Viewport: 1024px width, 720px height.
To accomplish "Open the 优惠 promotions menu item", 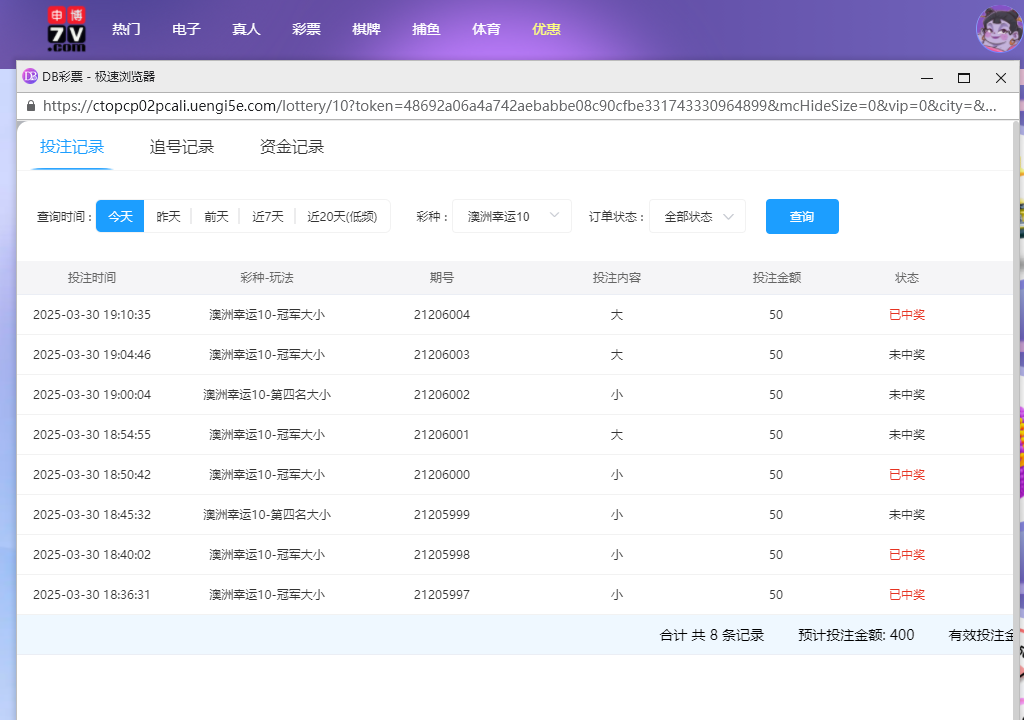I will [x=546, y=29].
